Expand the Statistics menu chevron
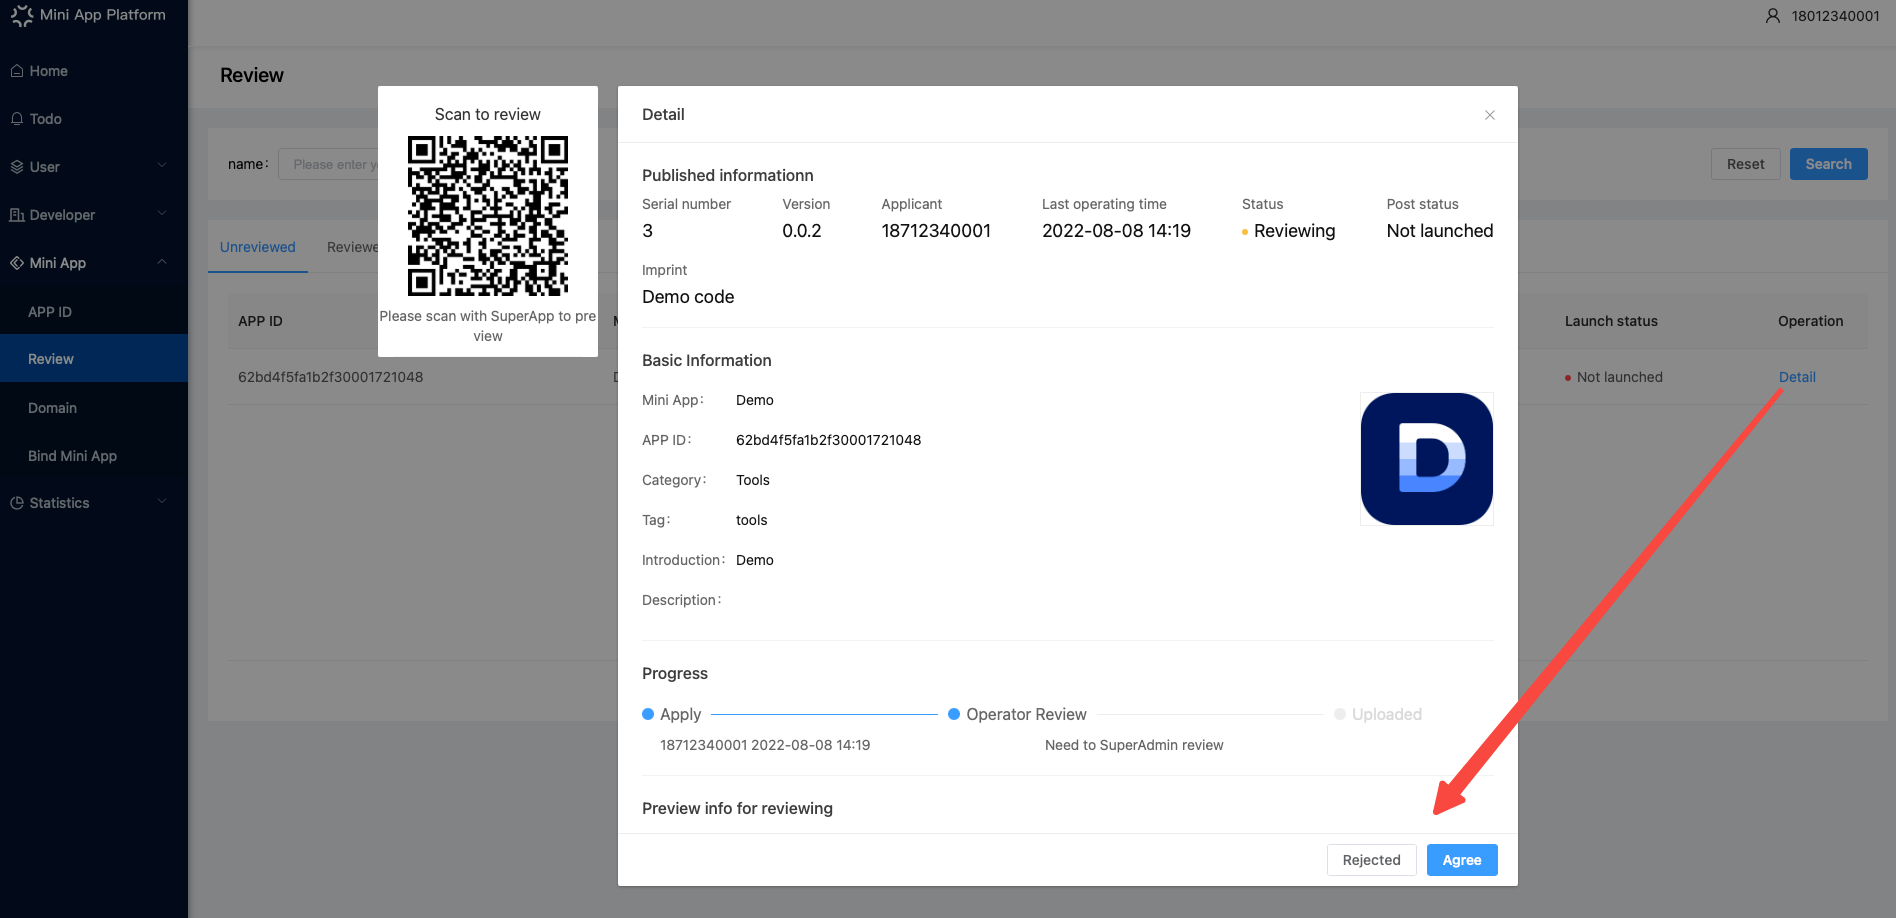Screen dimensions: 1896x918 point(162,502)
